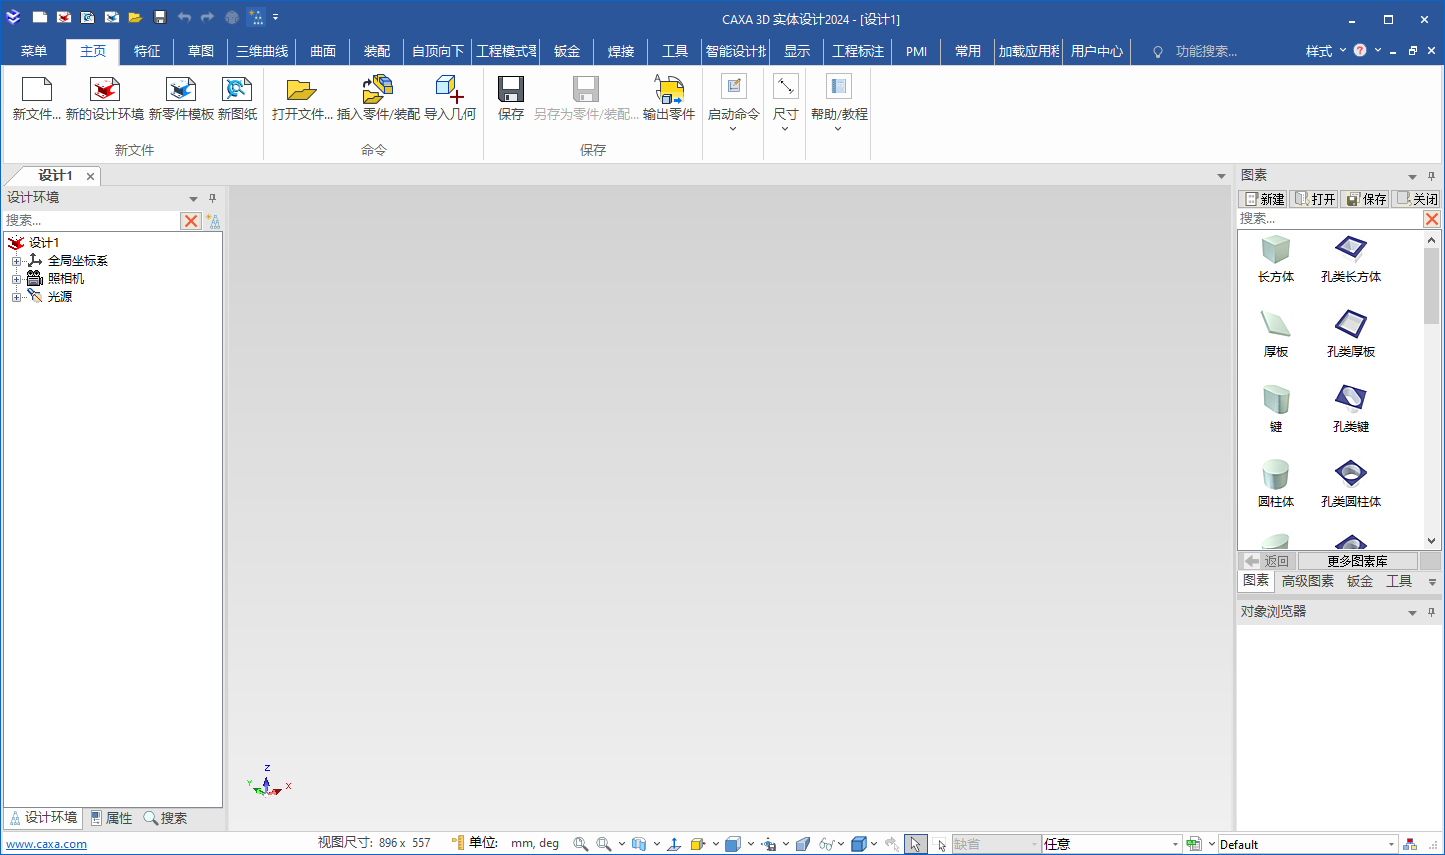The image size is (1445, 855).
Task: Click the New Part Template icon
Action: pyautogui.click(x=181, y=91)
